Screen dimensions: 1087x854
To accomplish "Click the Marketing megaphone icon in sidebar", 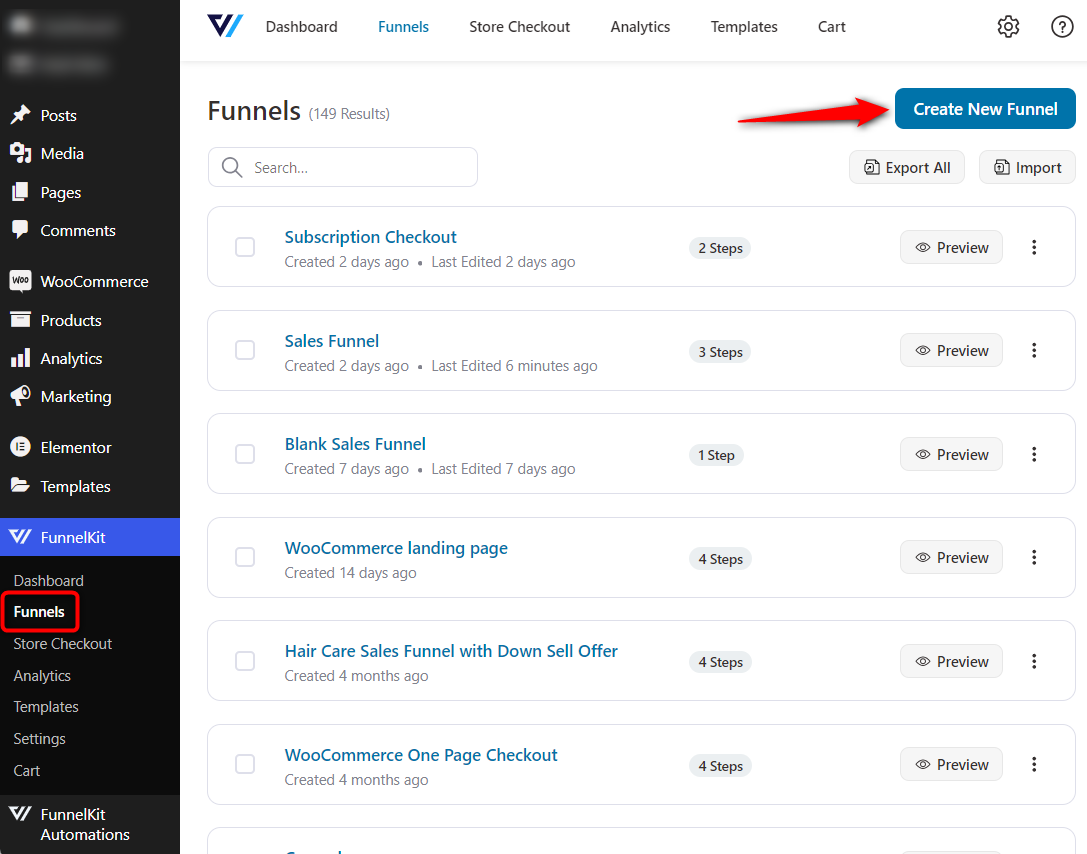I will pos(20,396).
